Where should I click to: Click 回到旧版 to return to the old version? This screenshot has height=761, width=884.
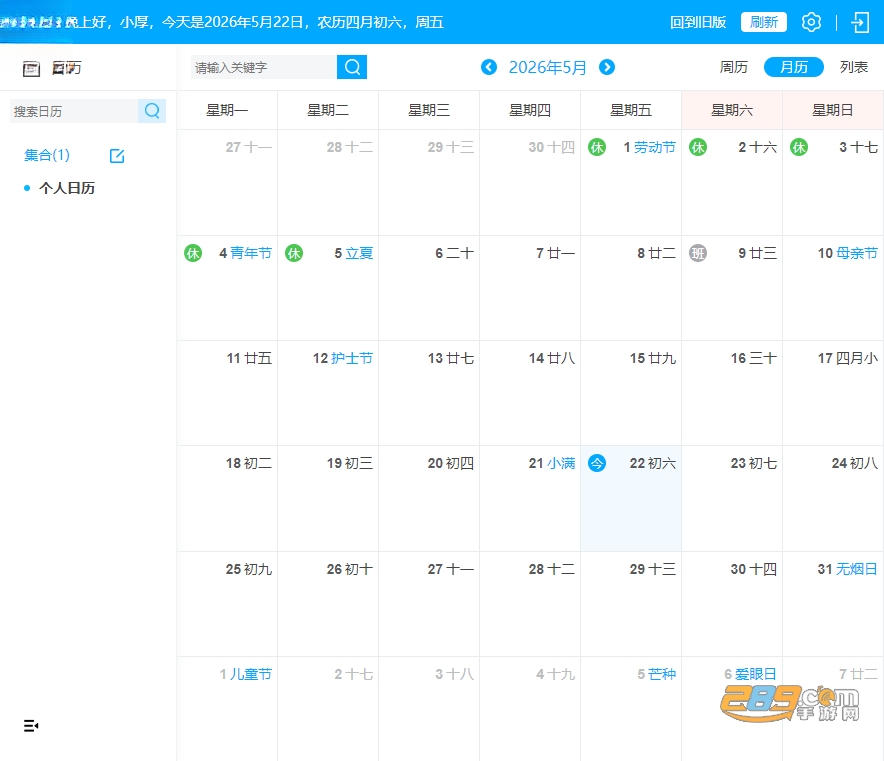[x=698, y=22]
